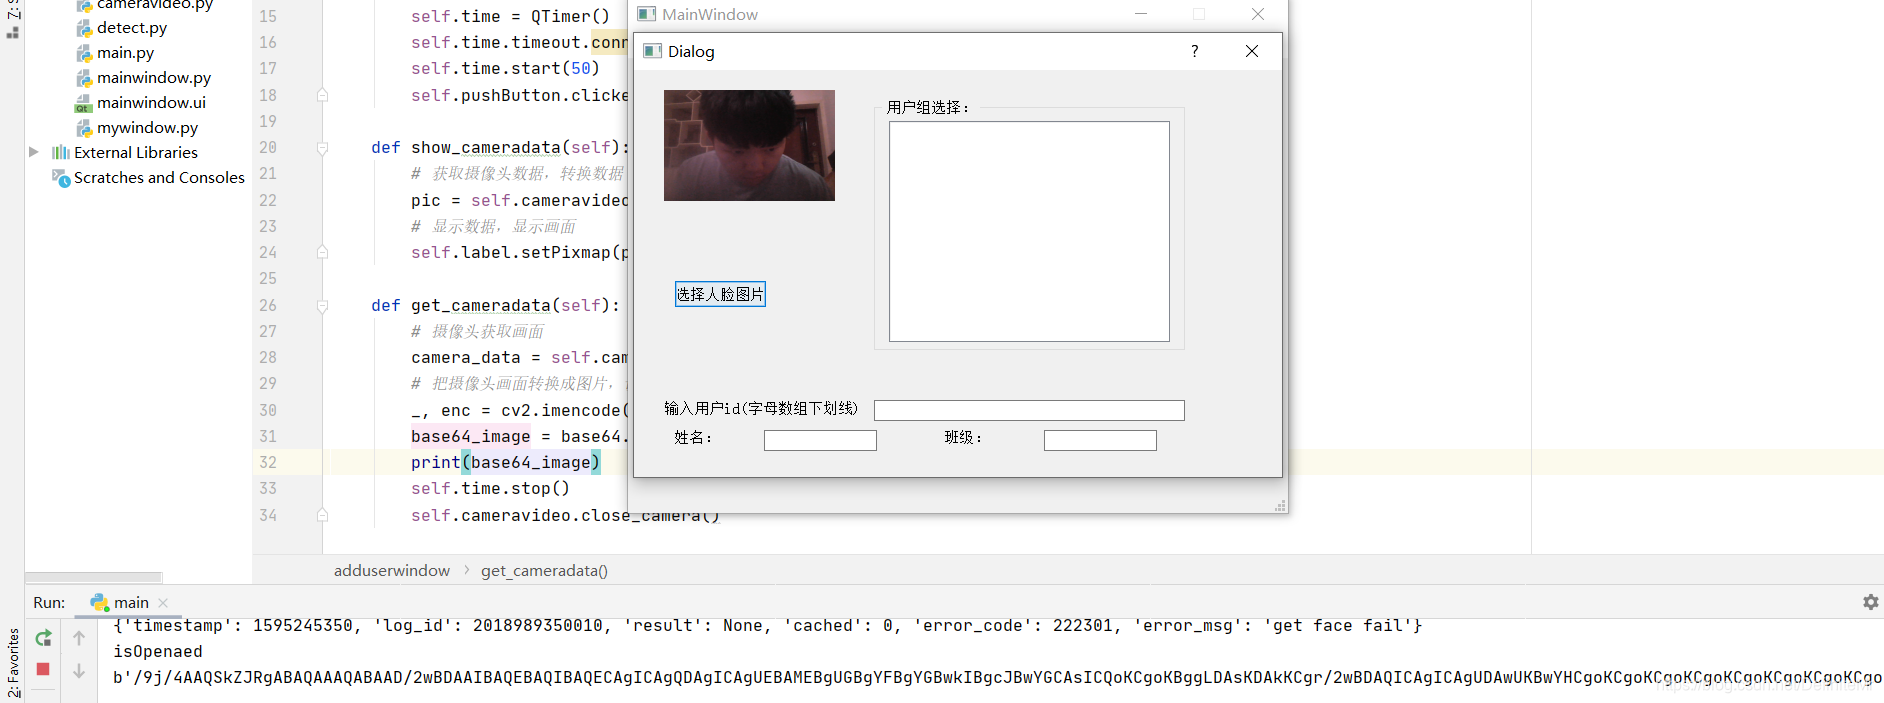The image size is (1884, 703).
Task: Select Scratches and Consoles item
Action: [159, 178]
